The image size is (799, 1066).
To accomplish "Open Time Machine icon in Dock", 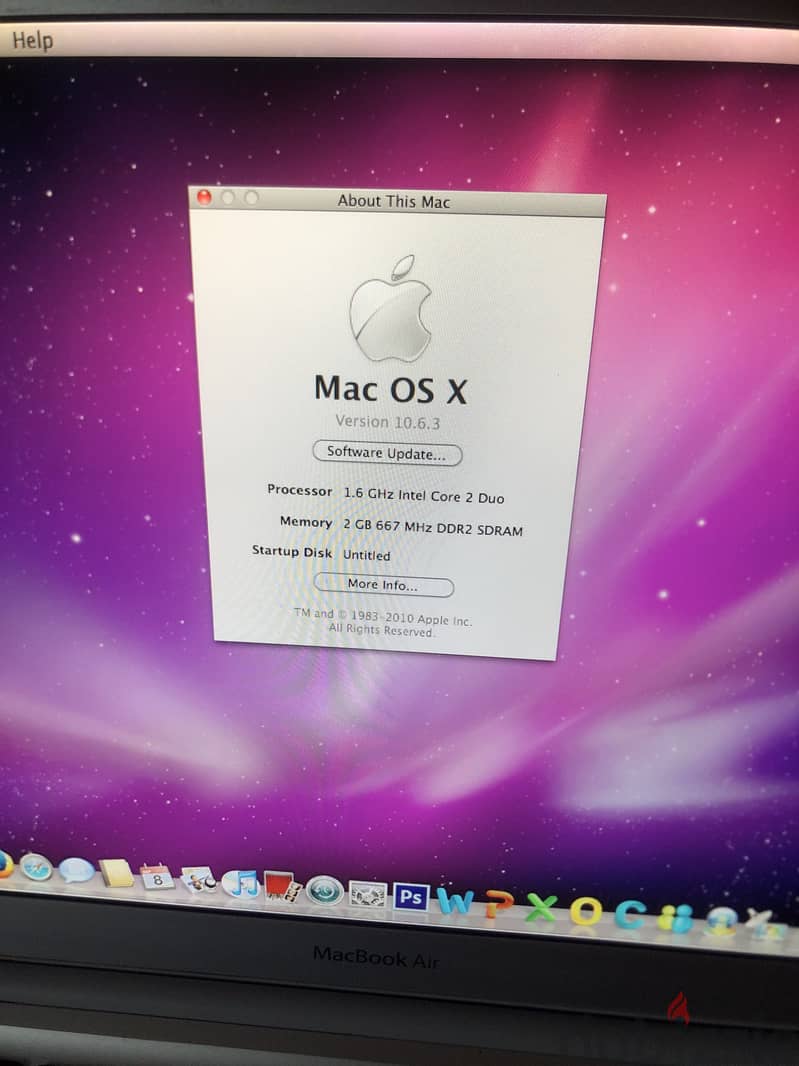I will coord(324,891).
